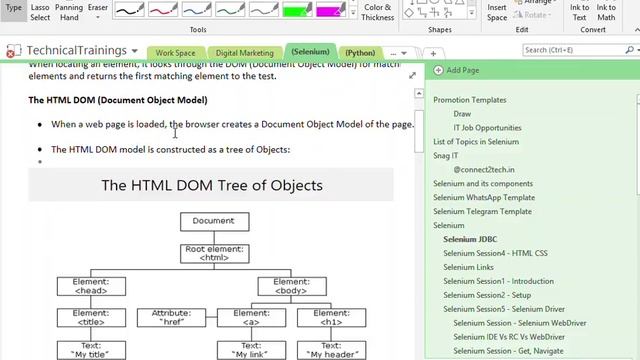This screenshot has width=640, height=360.
Task: Collapse the ribbon using the arrow
Action: (637, 30)
